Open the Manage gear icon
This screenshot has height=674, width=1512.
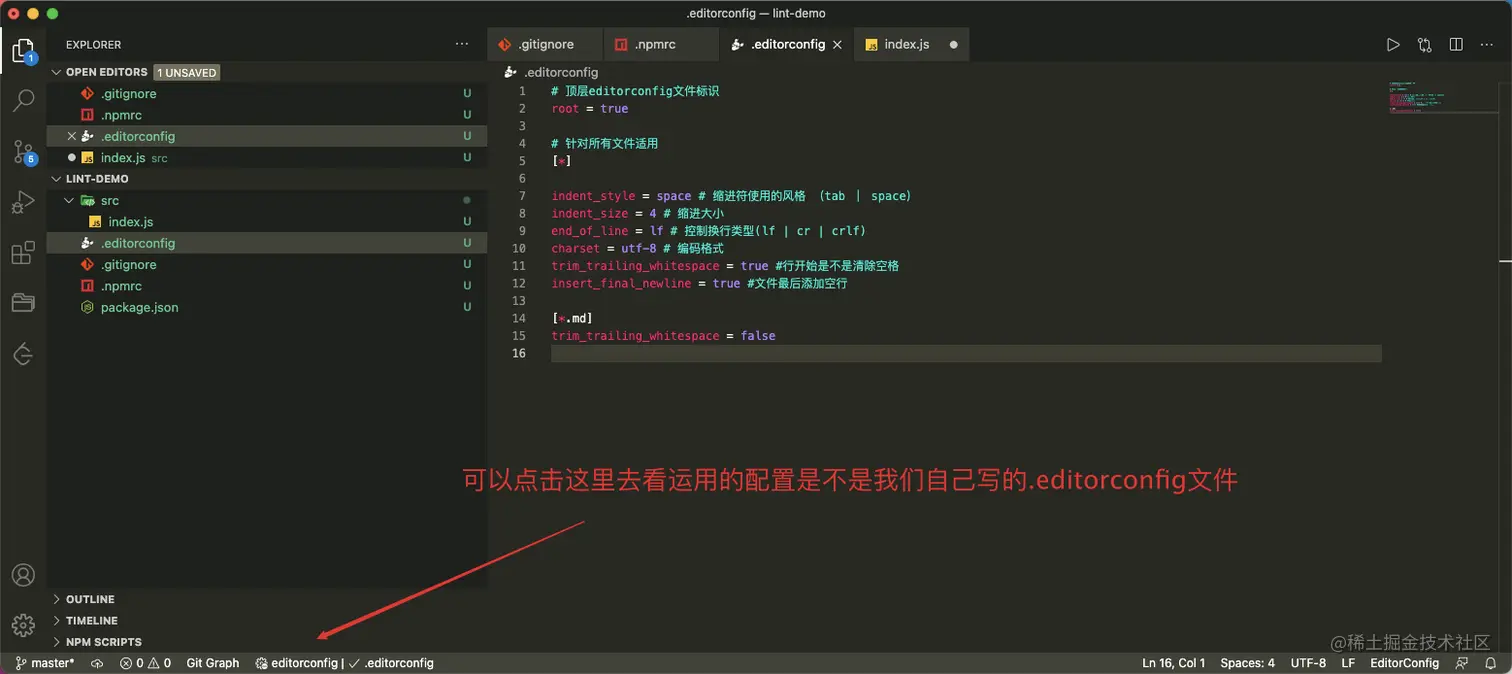pos(23,626)
